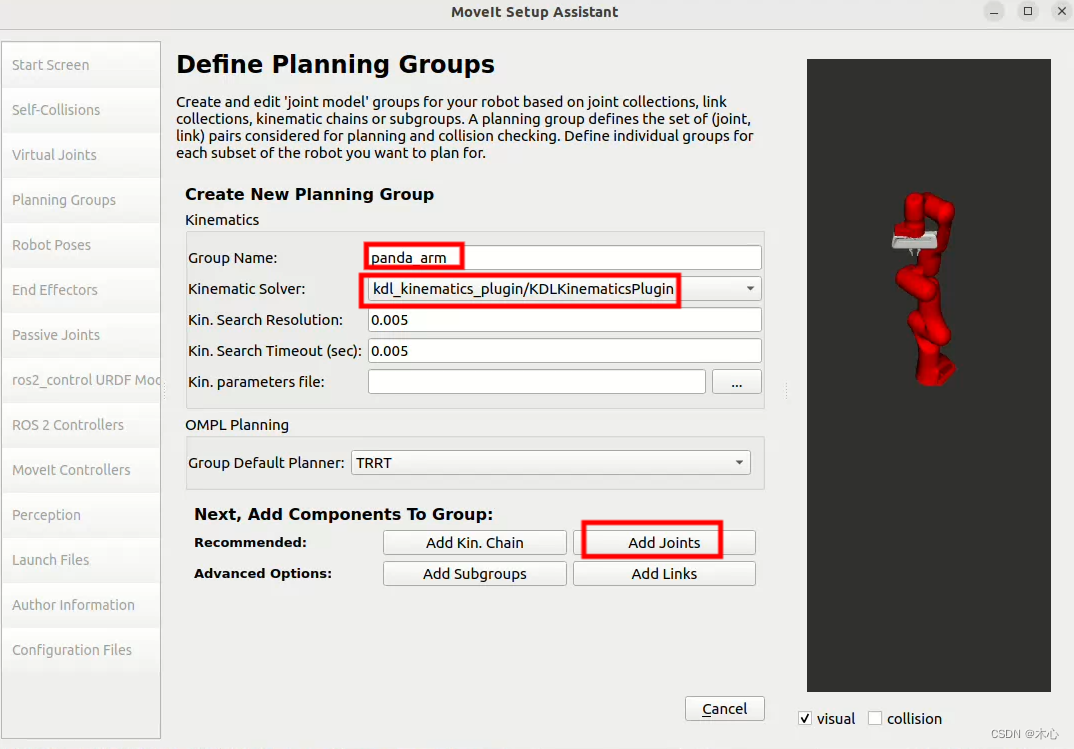Enable the collision checkbox
This screenshot has height=749, width=1074.
875,718
